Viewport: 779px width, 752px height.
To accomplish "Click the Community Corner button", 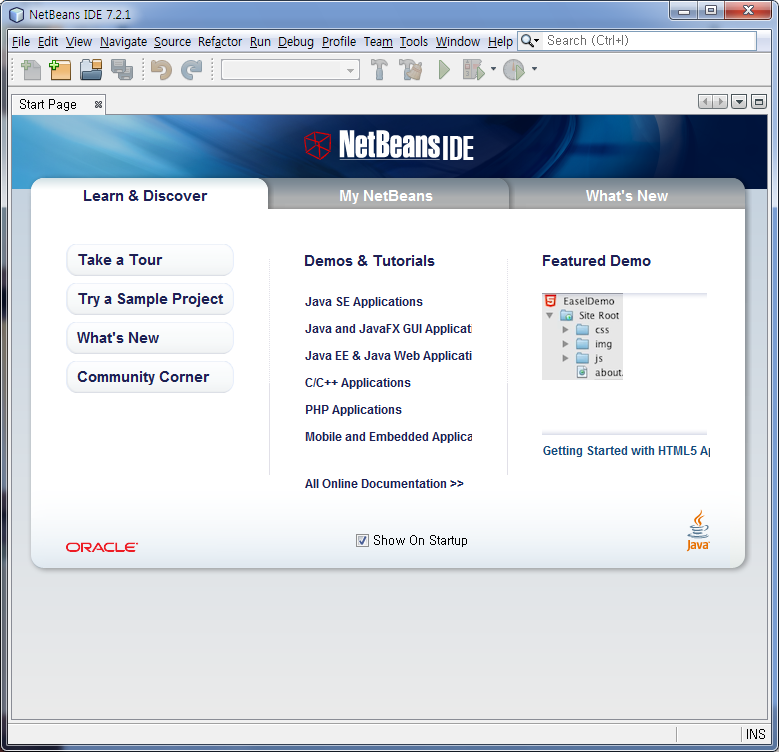I will tap(150, 376).
